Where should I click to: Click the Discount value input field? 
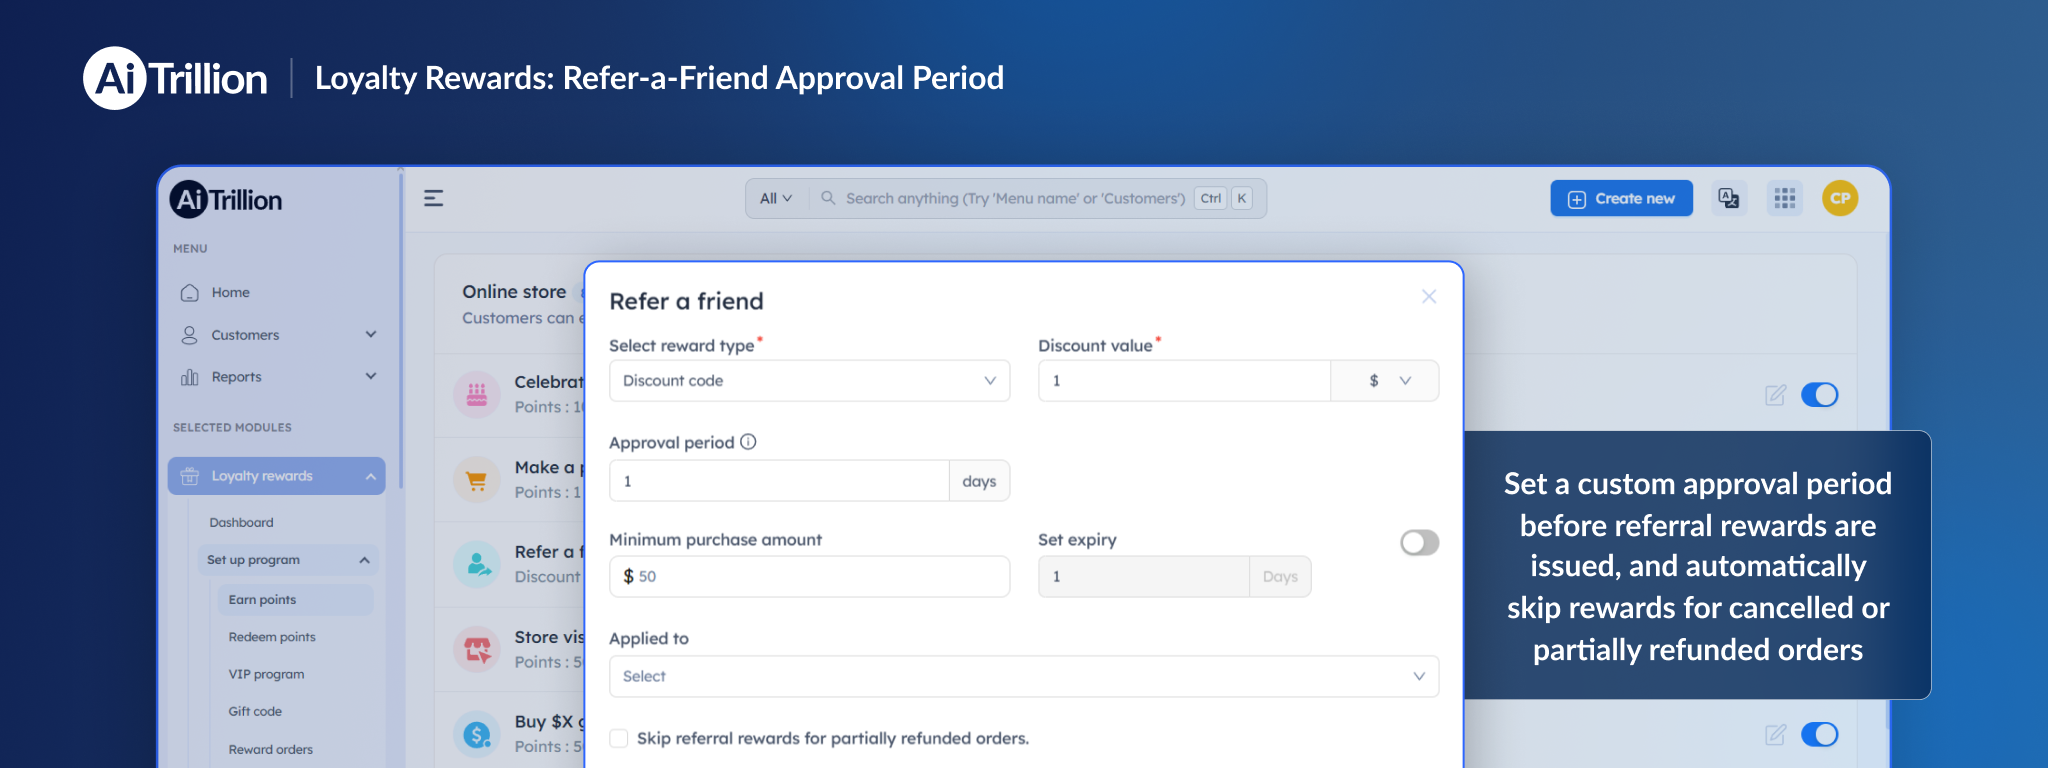1184,381
